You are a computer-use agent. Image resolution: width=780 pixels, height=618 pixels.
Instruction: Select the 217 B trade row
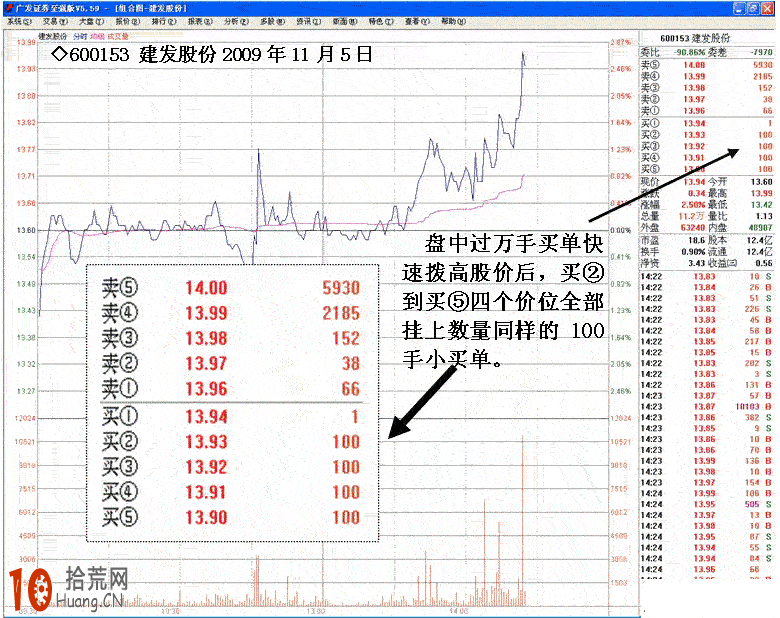707,341
